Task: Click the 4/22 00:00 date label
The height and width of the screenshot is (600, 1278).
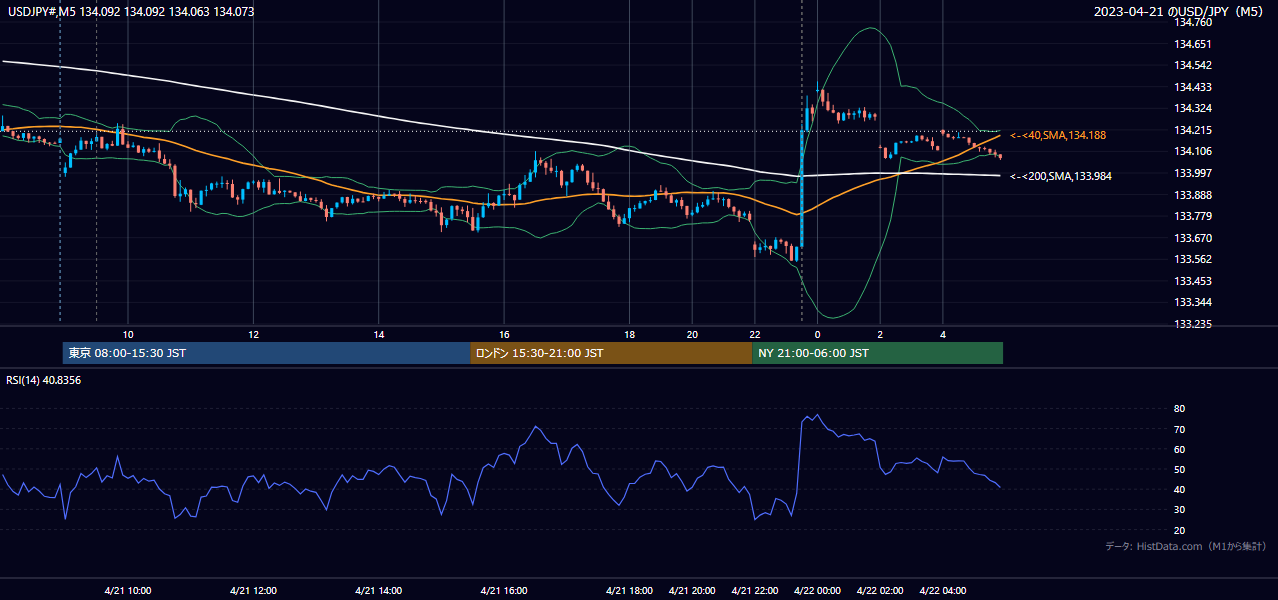Action: pos(817,591)
